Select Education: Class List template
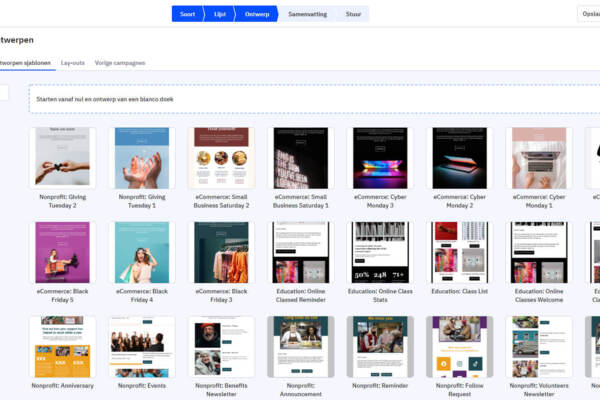 tap(459, 252)
